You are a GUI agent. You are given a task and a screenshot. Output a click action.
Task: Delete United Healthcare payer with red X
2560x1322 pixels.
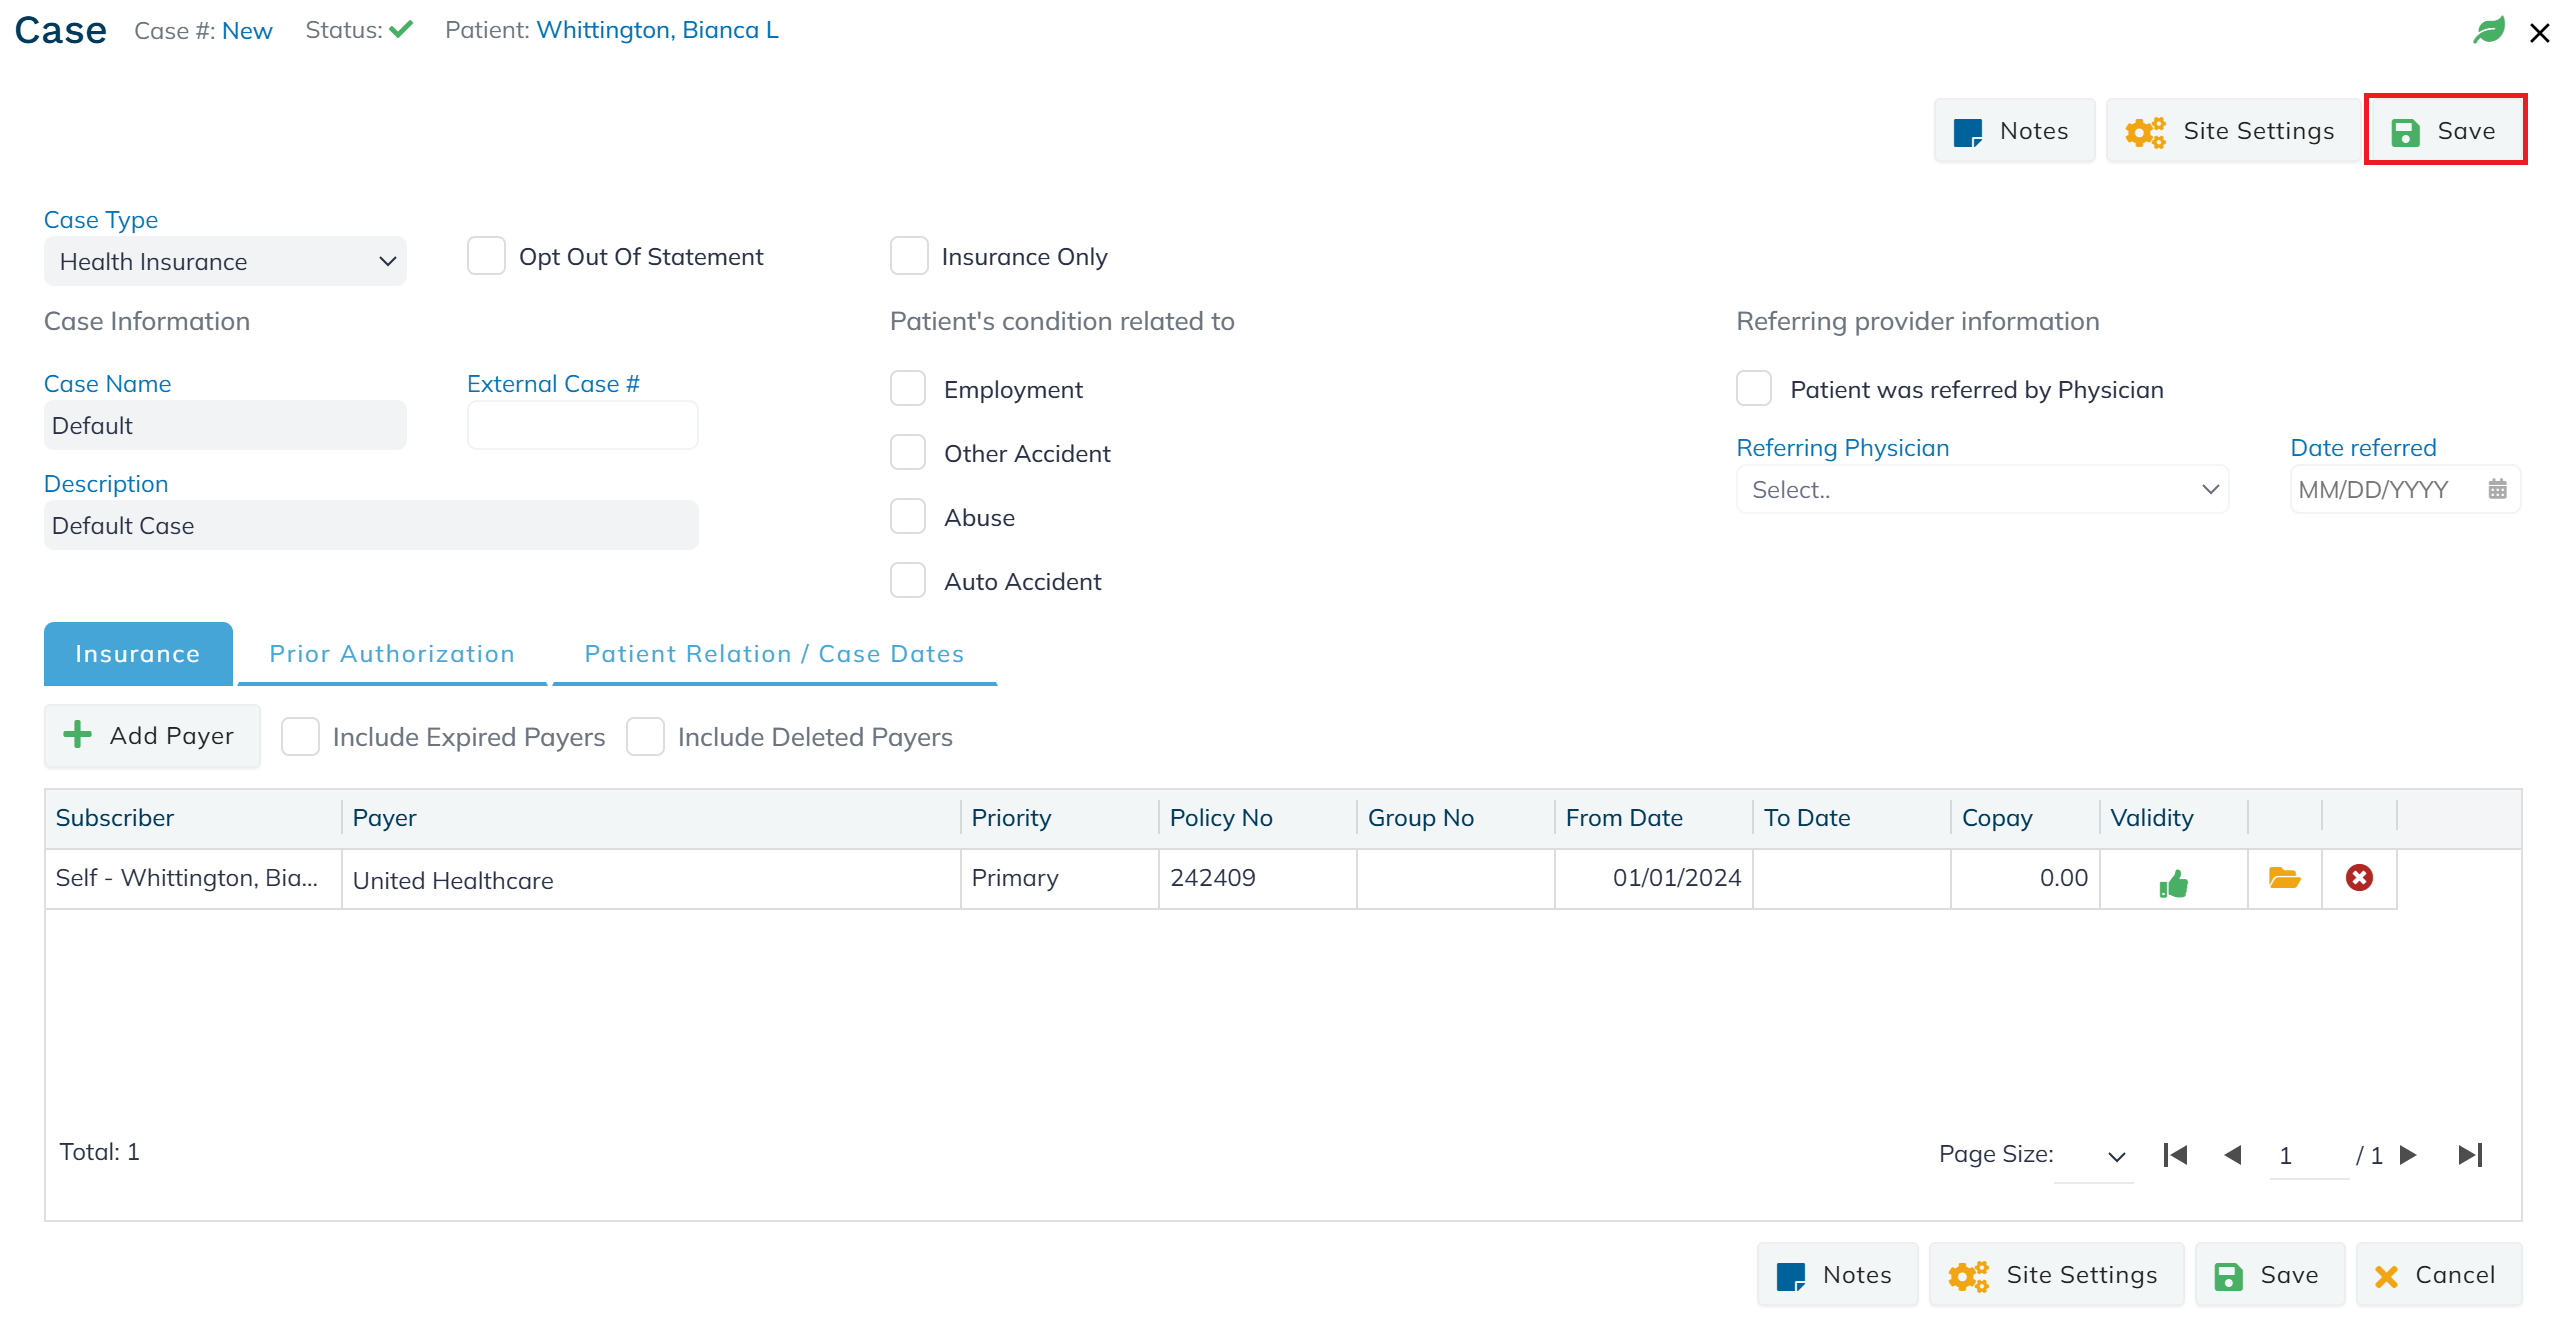(x=2359, y=878)
